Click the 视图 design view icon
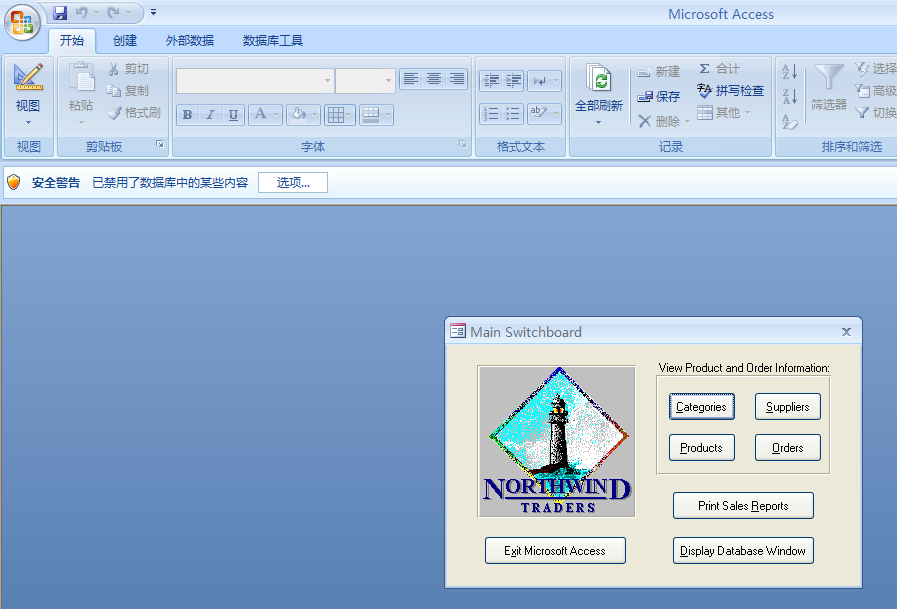 [28, 77]
